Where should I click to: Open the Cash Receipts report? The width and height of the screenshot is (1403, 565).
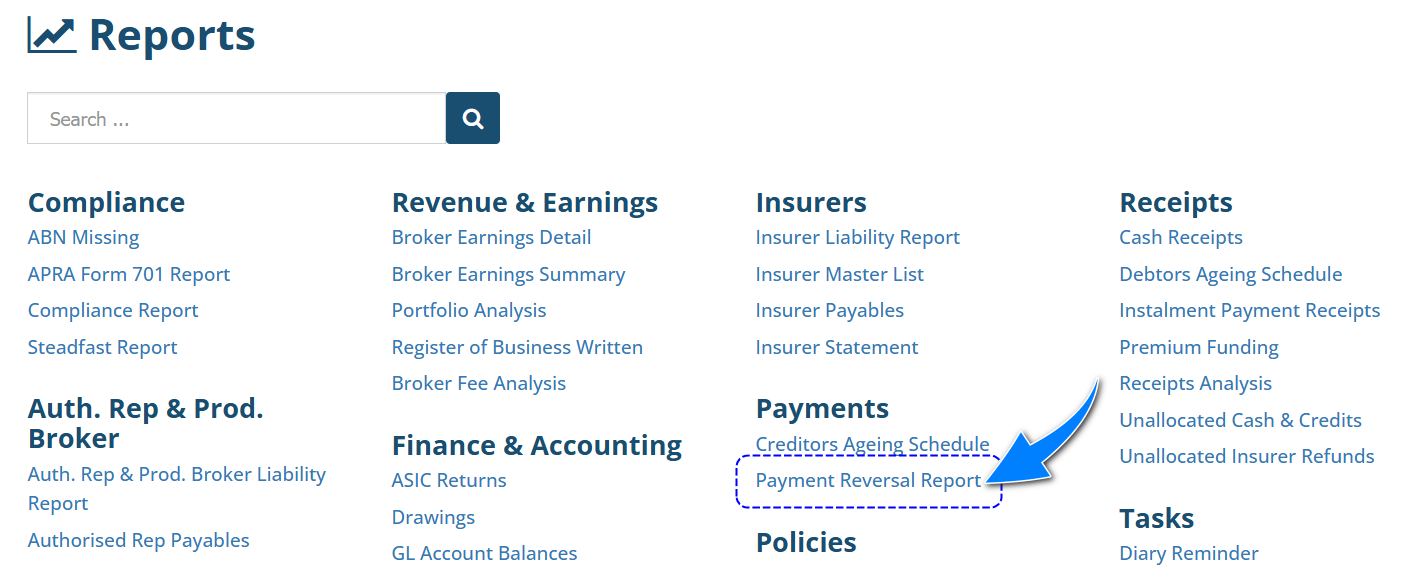(x=1181, y=238)
